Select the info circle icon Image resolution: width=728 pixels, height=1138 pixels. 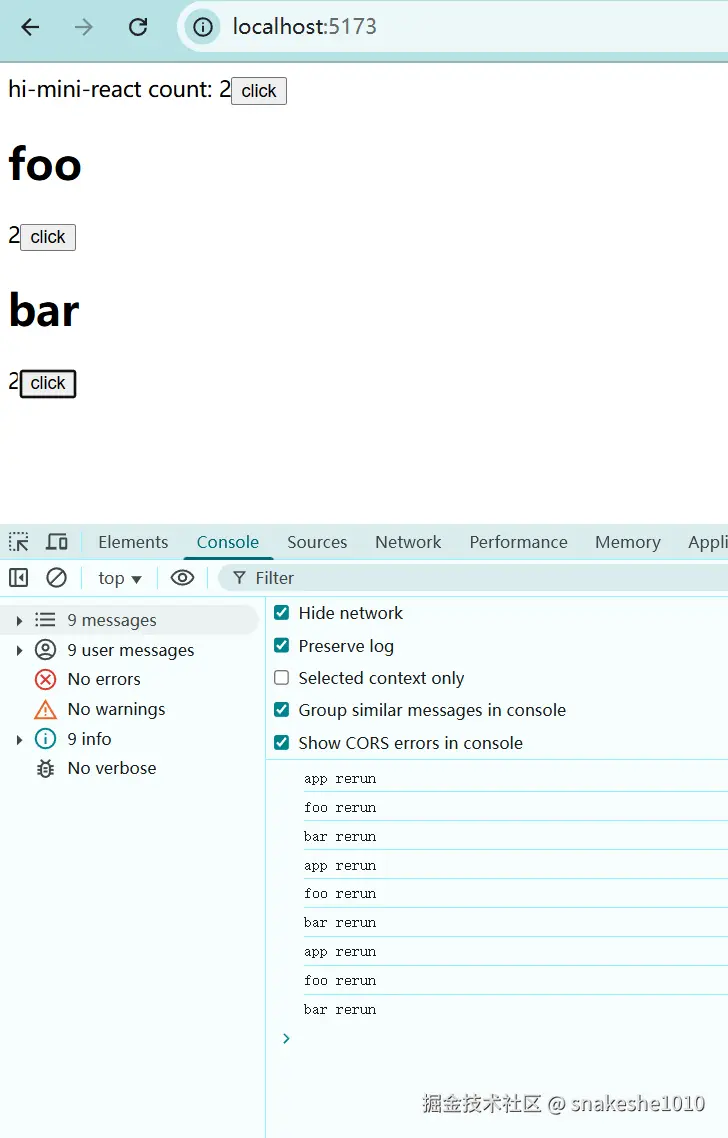click(45, 739)
